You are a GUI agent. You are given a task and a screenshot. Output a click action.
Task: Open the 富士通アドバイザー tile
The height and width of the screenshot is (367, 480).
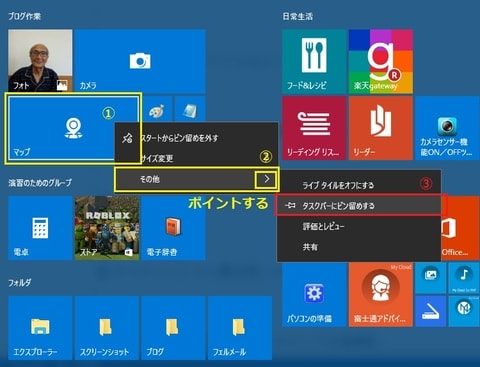click(381, 295)
